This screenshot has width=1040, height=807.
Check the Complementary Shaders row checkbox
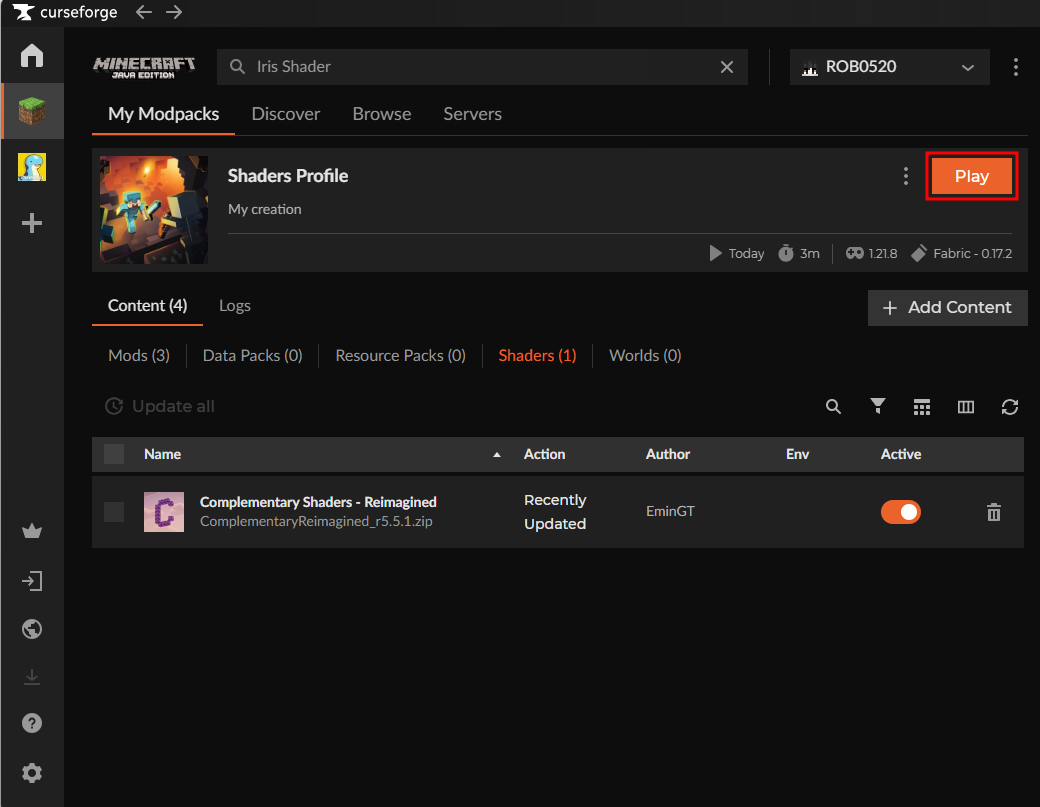coord(114,512)
